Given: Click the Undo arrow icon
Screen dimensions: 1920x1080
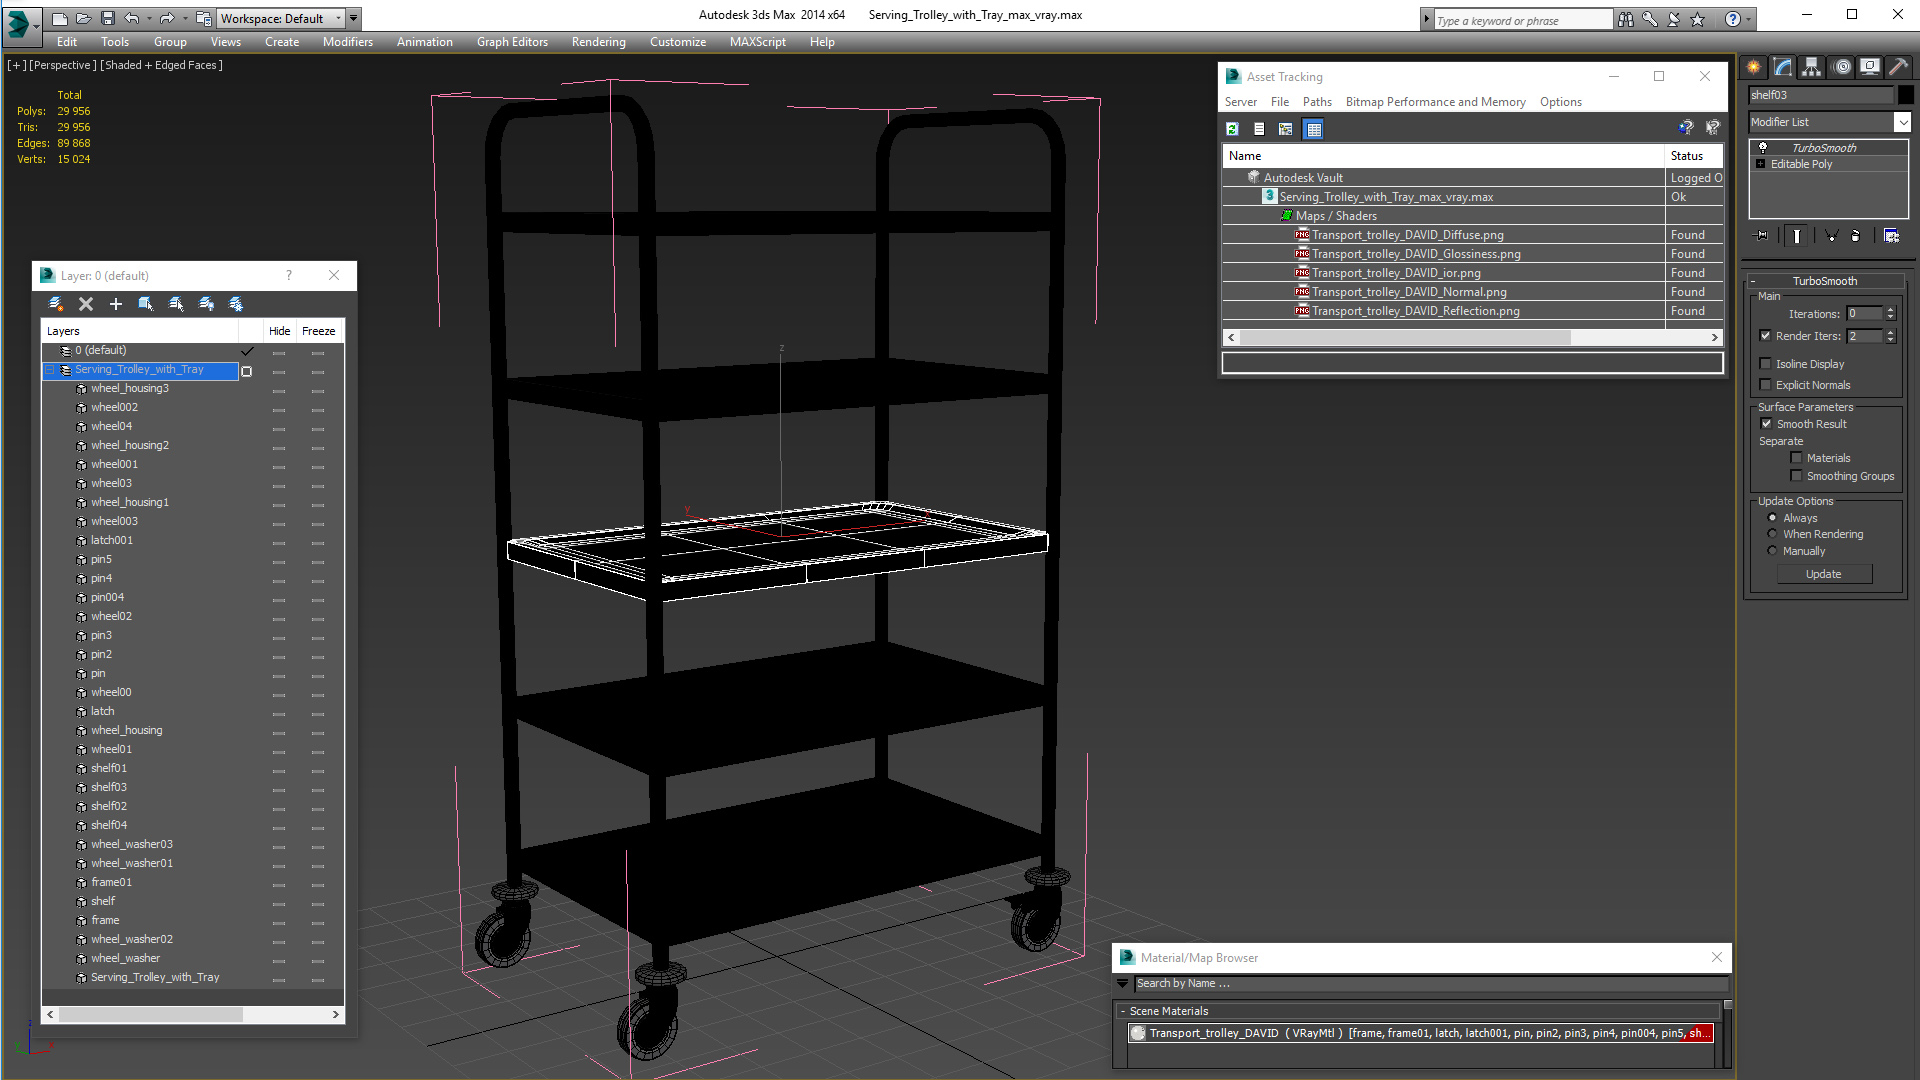Looking at the screenshot, I should pos(131,18).
